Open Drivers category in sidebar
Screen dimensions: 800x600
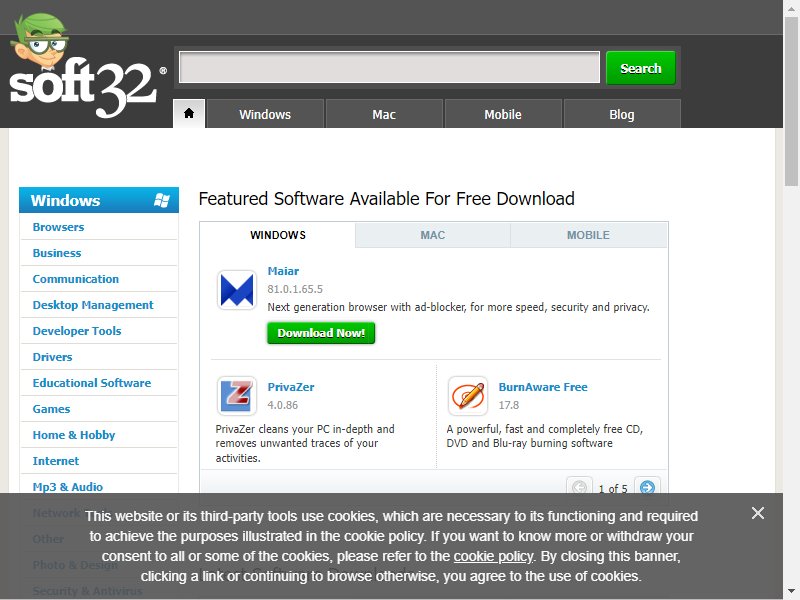tap(52, 357)
